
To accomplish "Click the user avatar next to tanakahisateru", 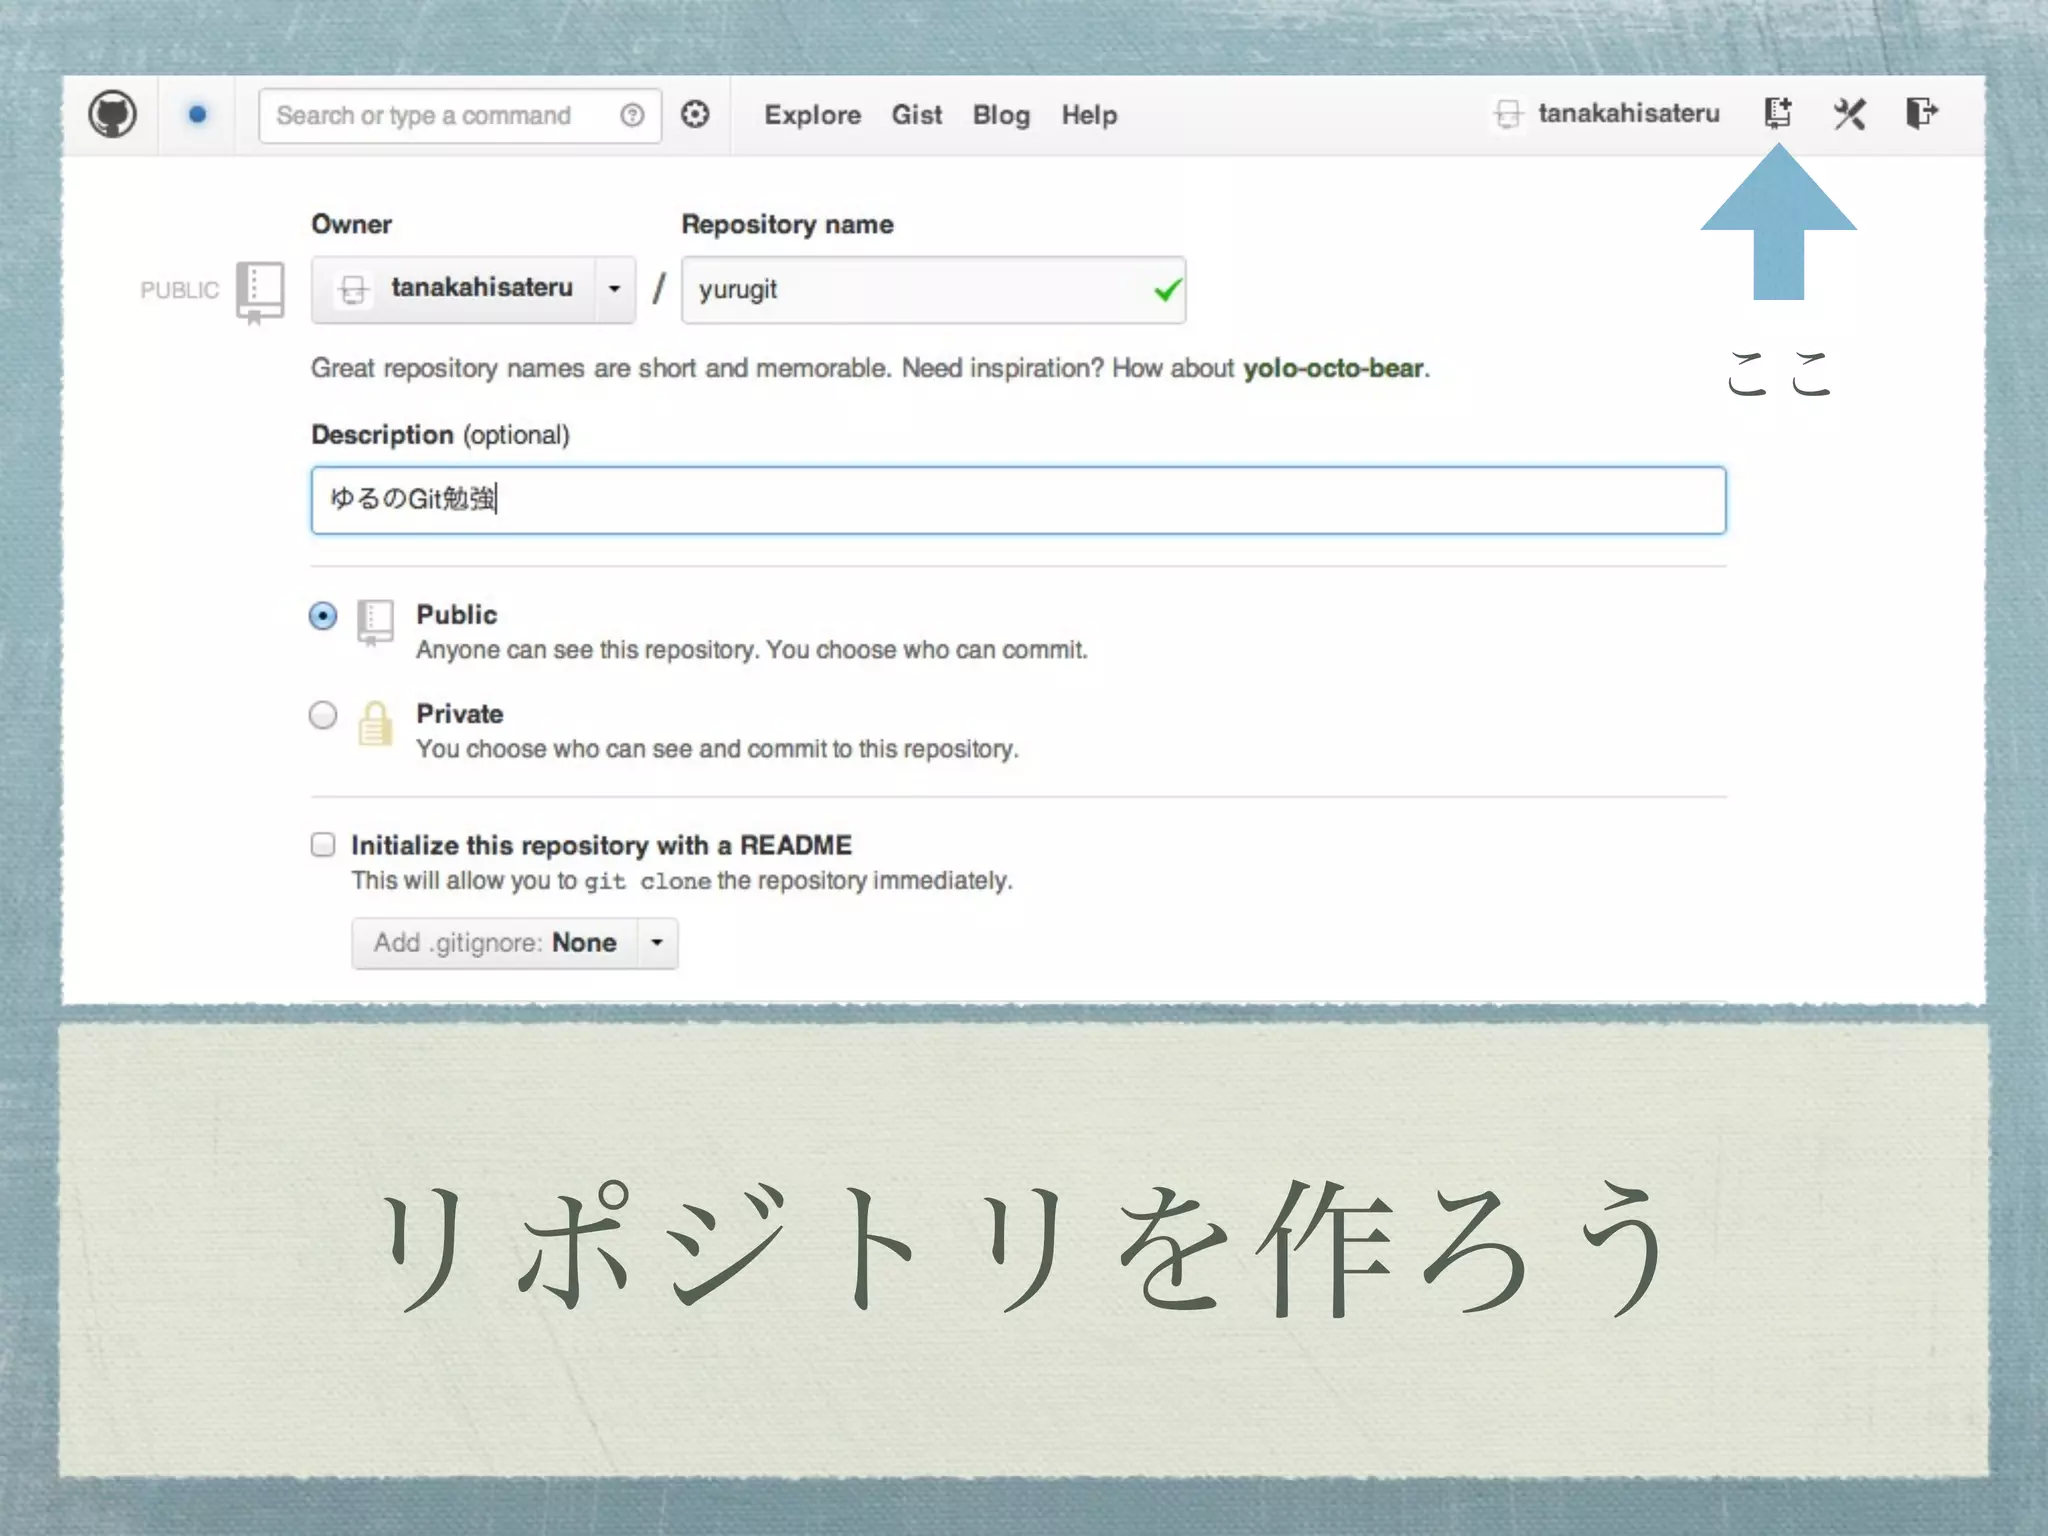I will pos(1508,114).
